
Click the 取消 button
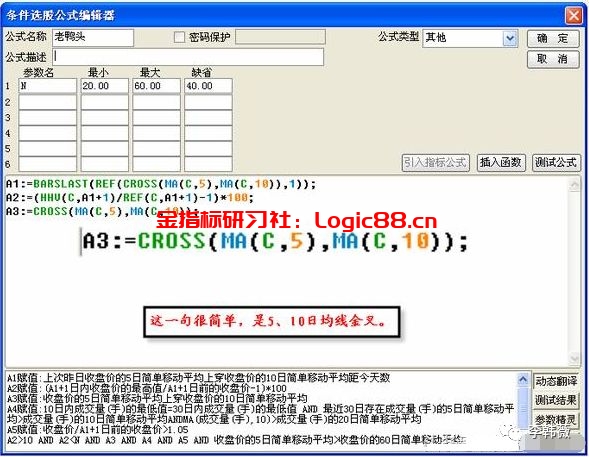tap(553, 59)
